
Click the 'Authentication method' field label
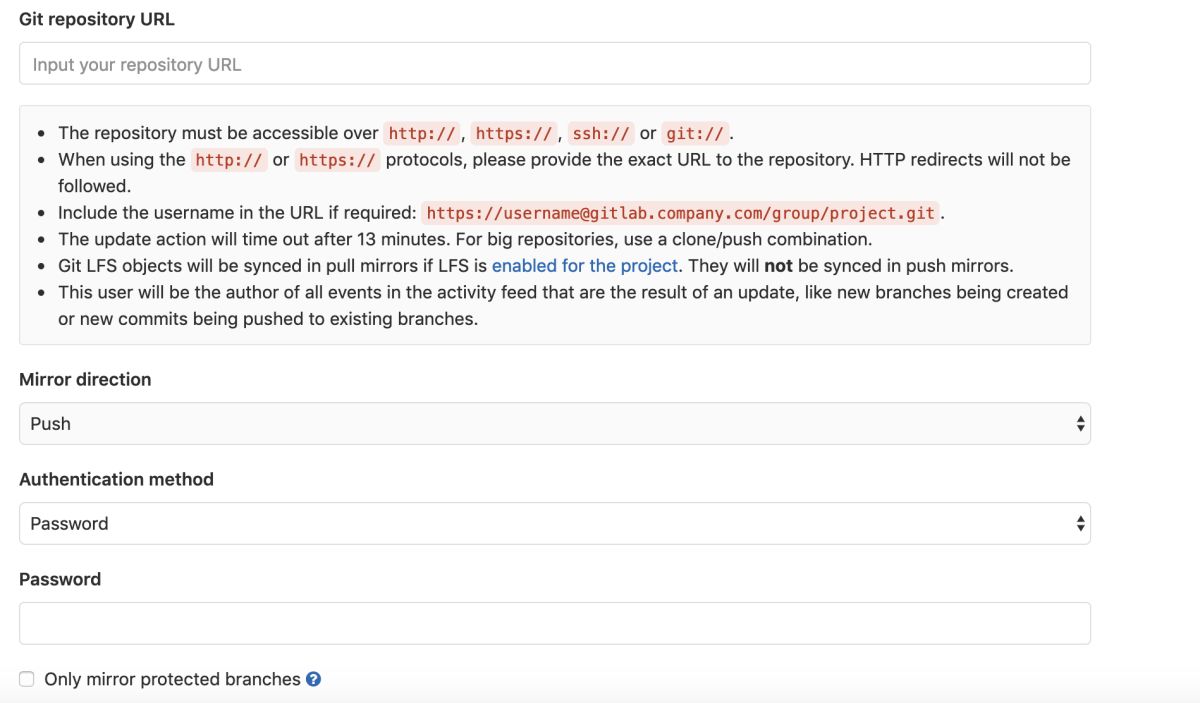[116, 479]
